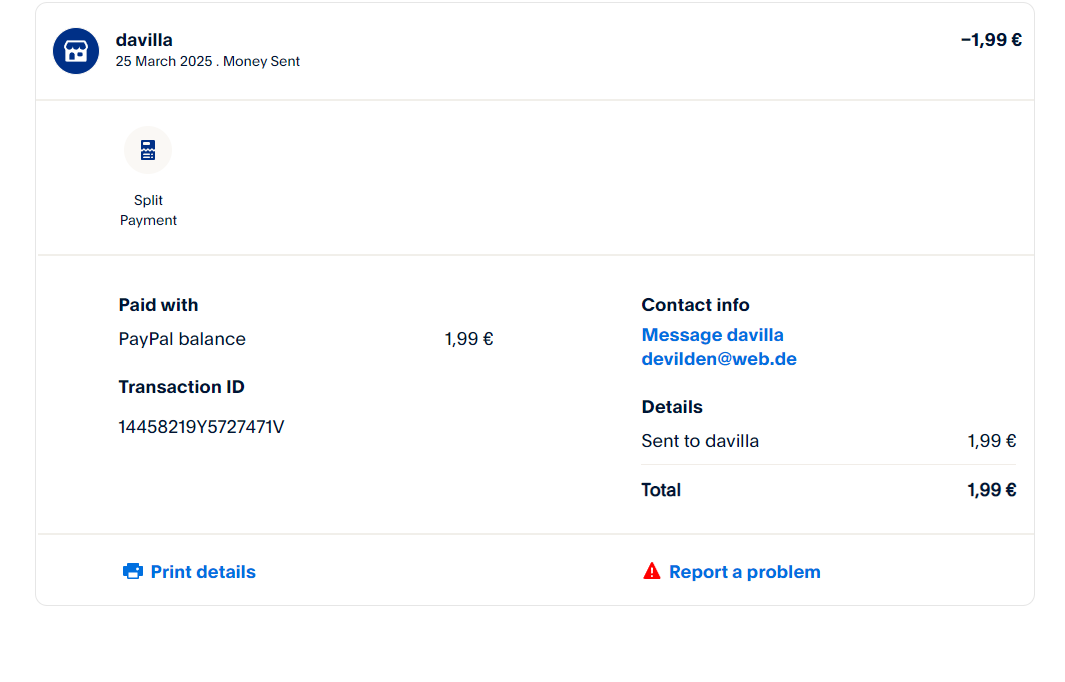Click the Total amount 1,99 €
The image size is (1065, 682).
[x=991, y=490]
